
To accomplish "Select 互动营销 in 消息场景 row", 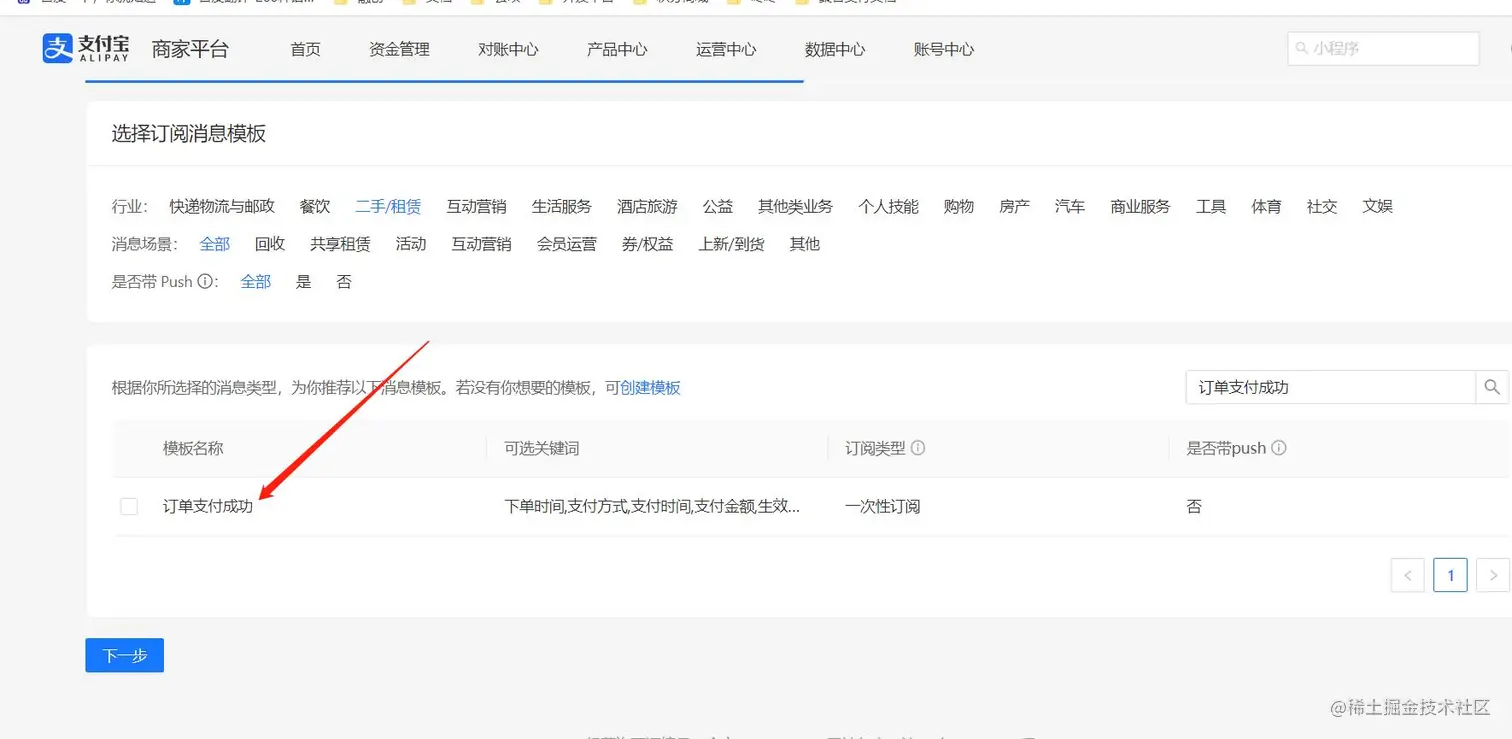I will tap(481, 244).
